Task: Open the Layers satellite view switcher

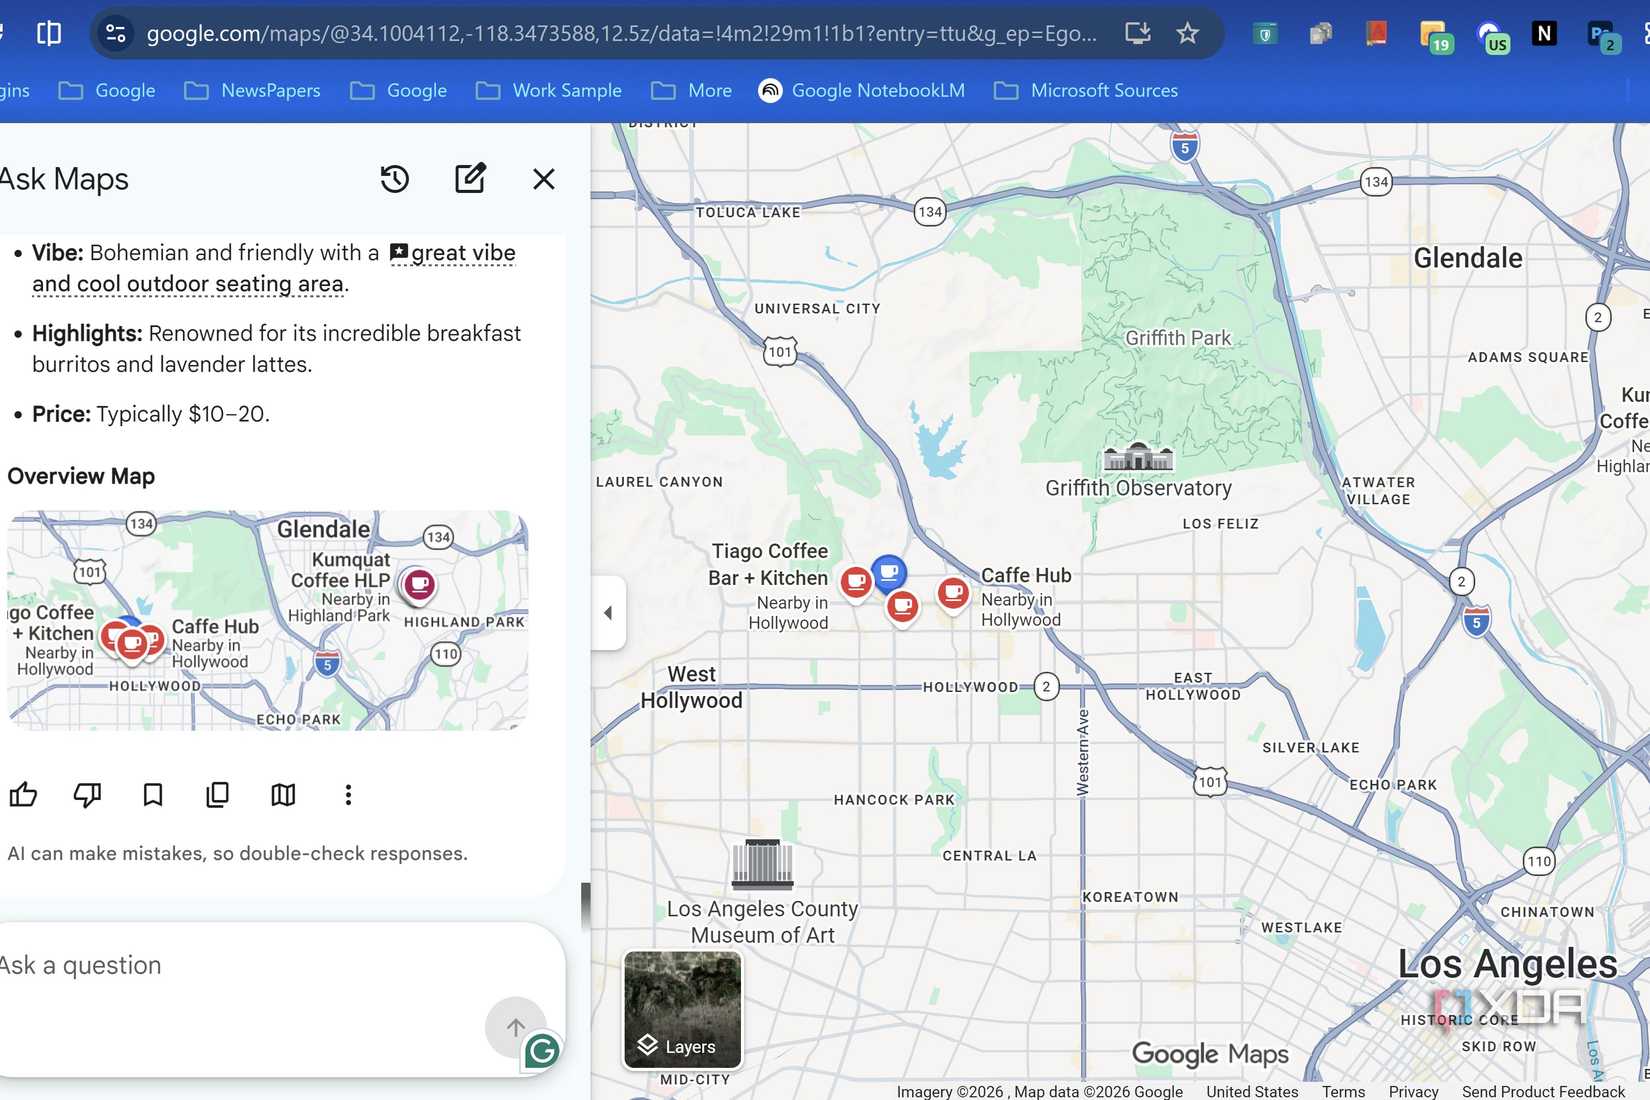Action: [x=683, y=1009]
